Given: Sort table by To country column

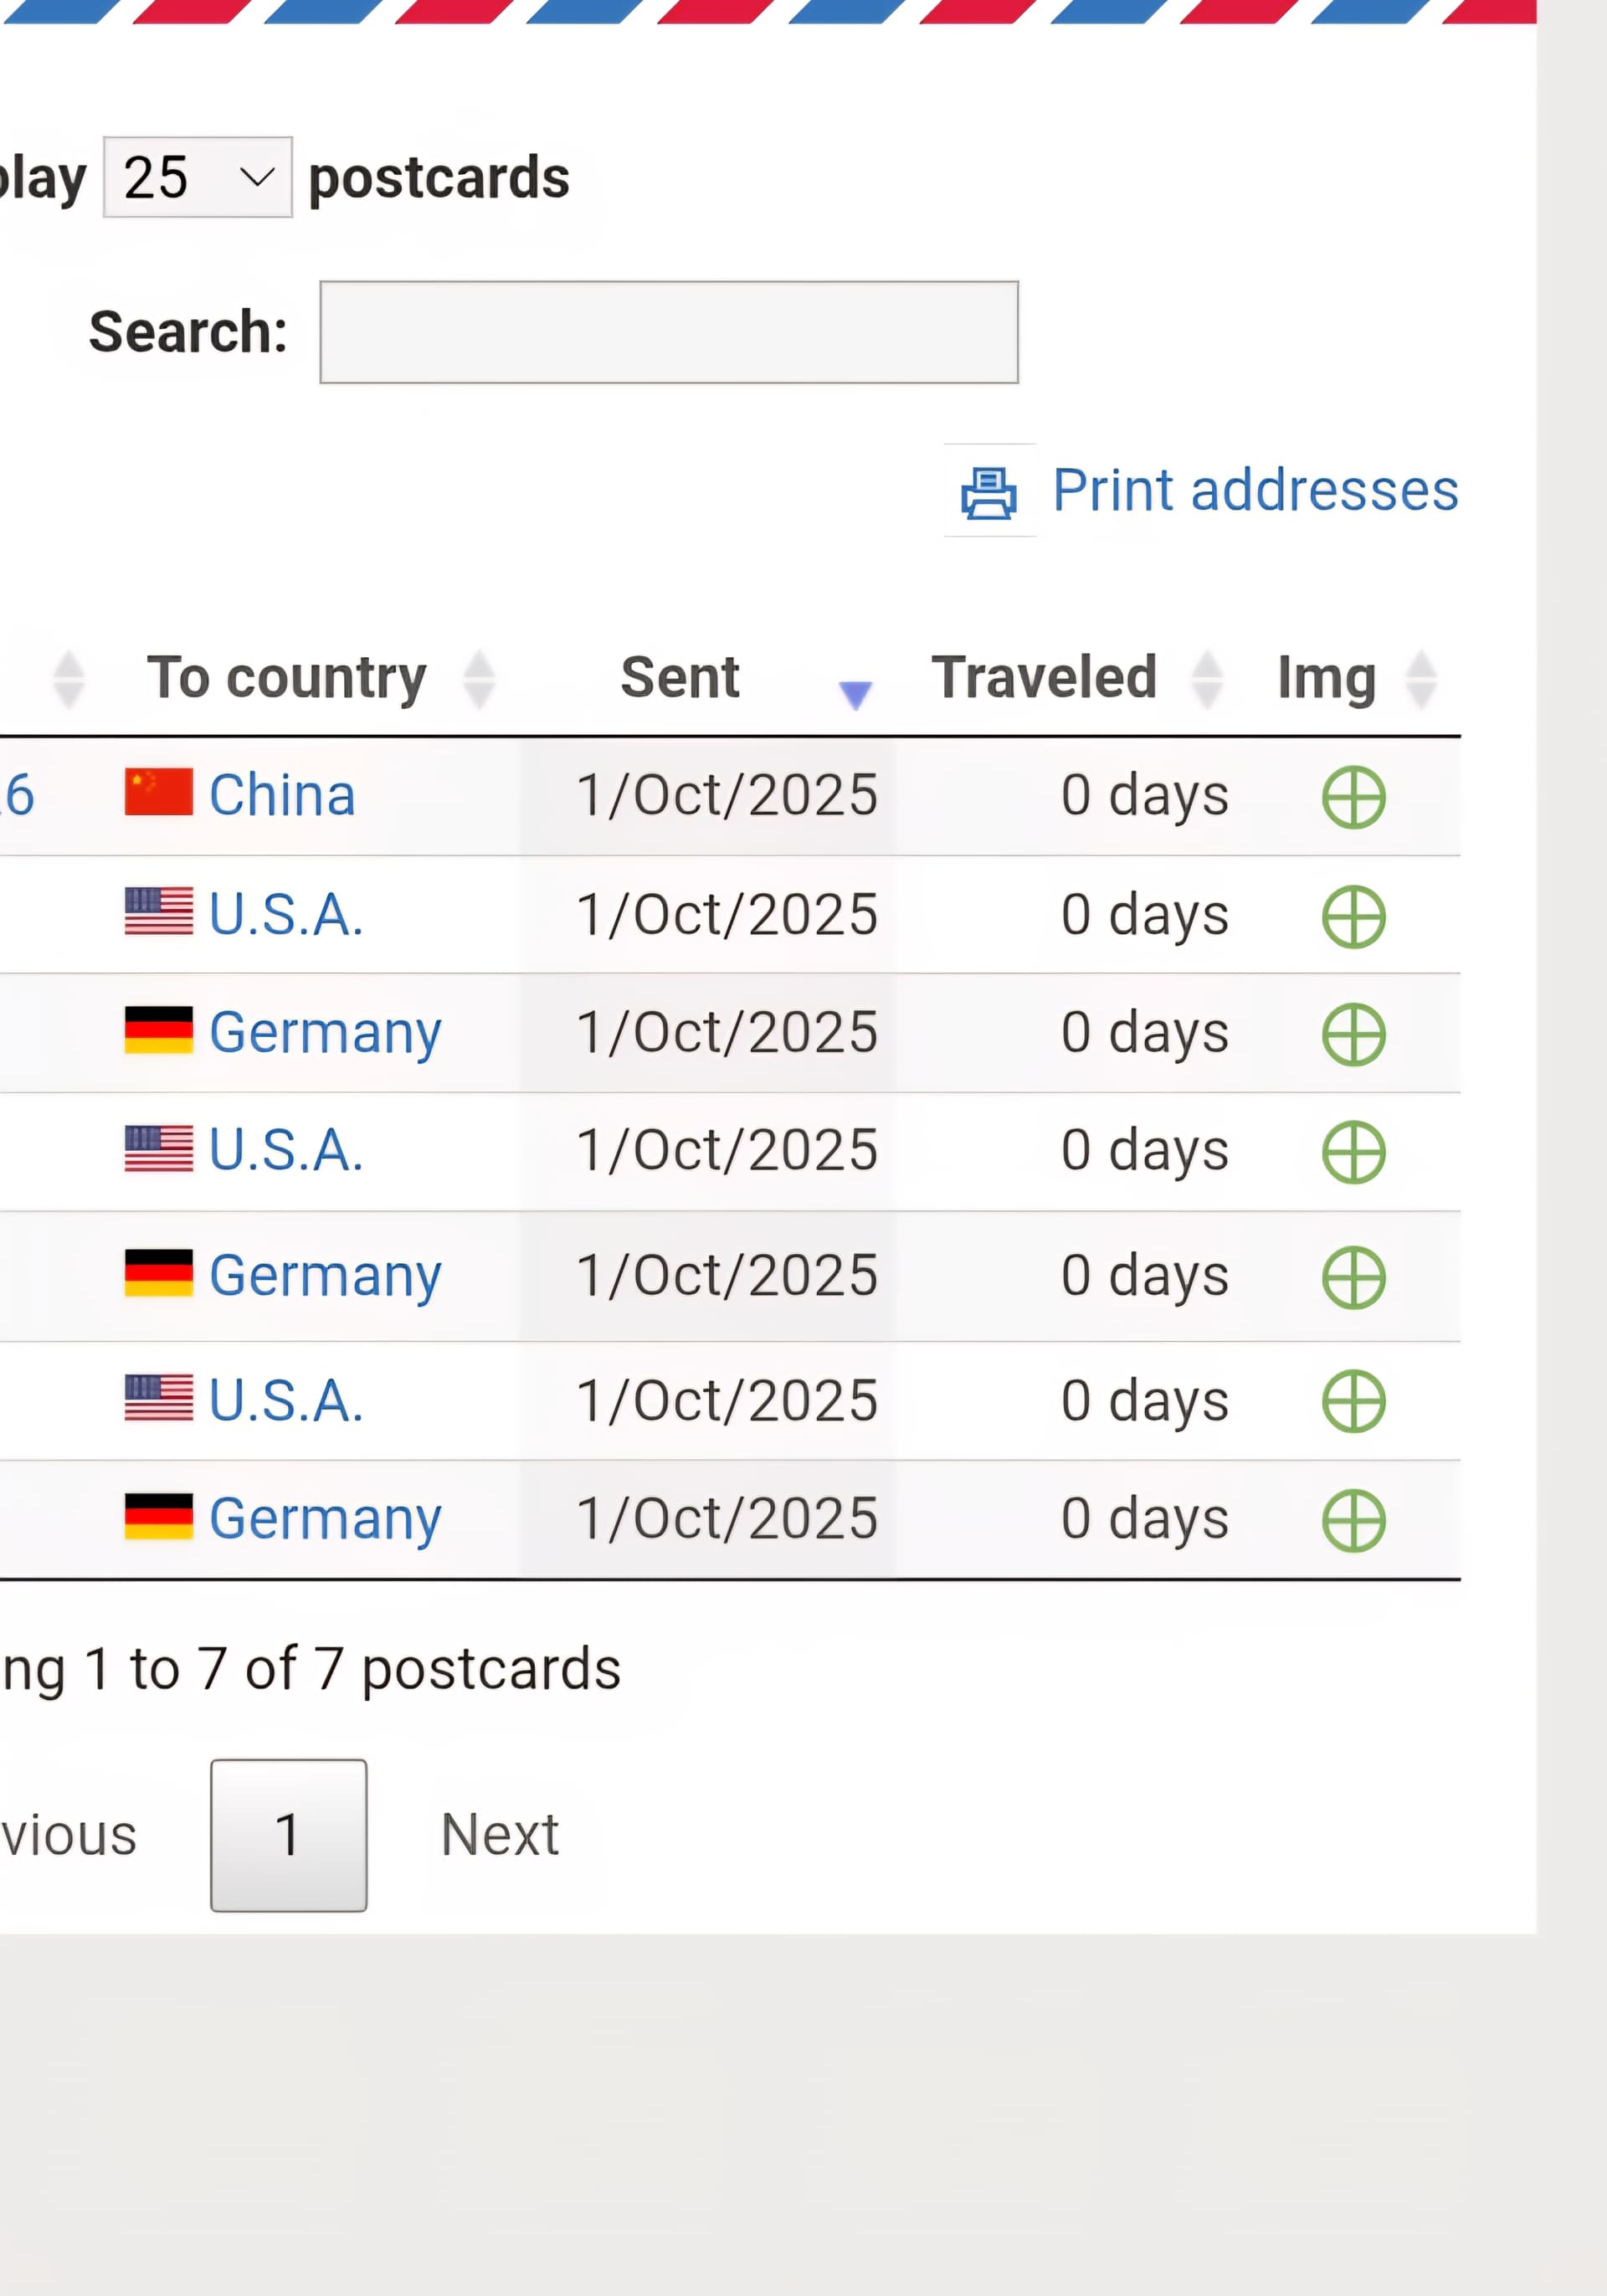Looking at the screenshot, I should tap(287, 678).
